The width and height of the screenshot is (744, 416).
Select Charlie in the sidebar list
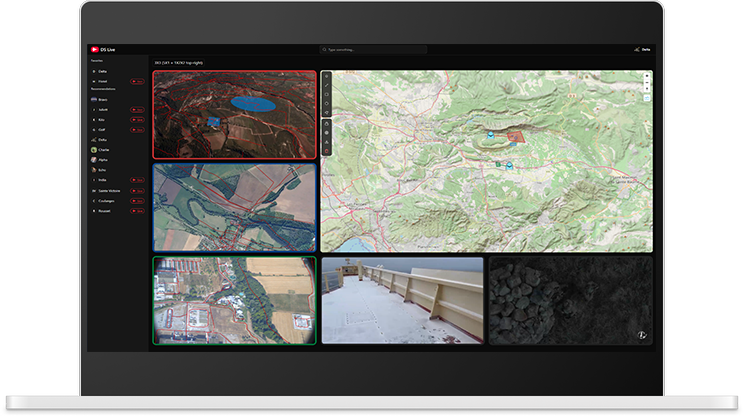[x=103, y=150]
